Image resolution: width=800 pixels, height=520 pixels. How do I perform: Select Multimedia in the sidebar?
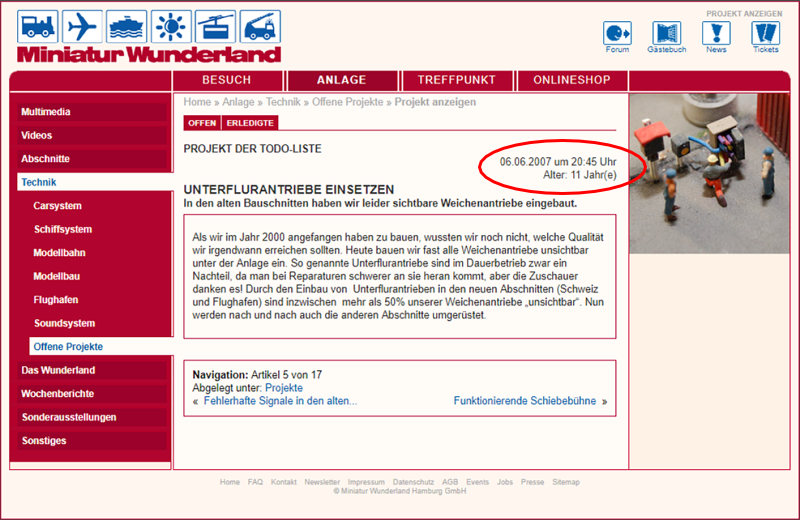92,112
